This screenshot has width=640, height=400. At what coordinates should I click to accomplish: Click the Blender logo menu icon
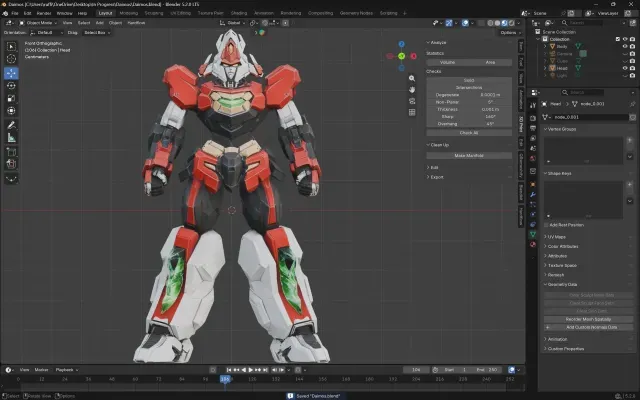5,13
